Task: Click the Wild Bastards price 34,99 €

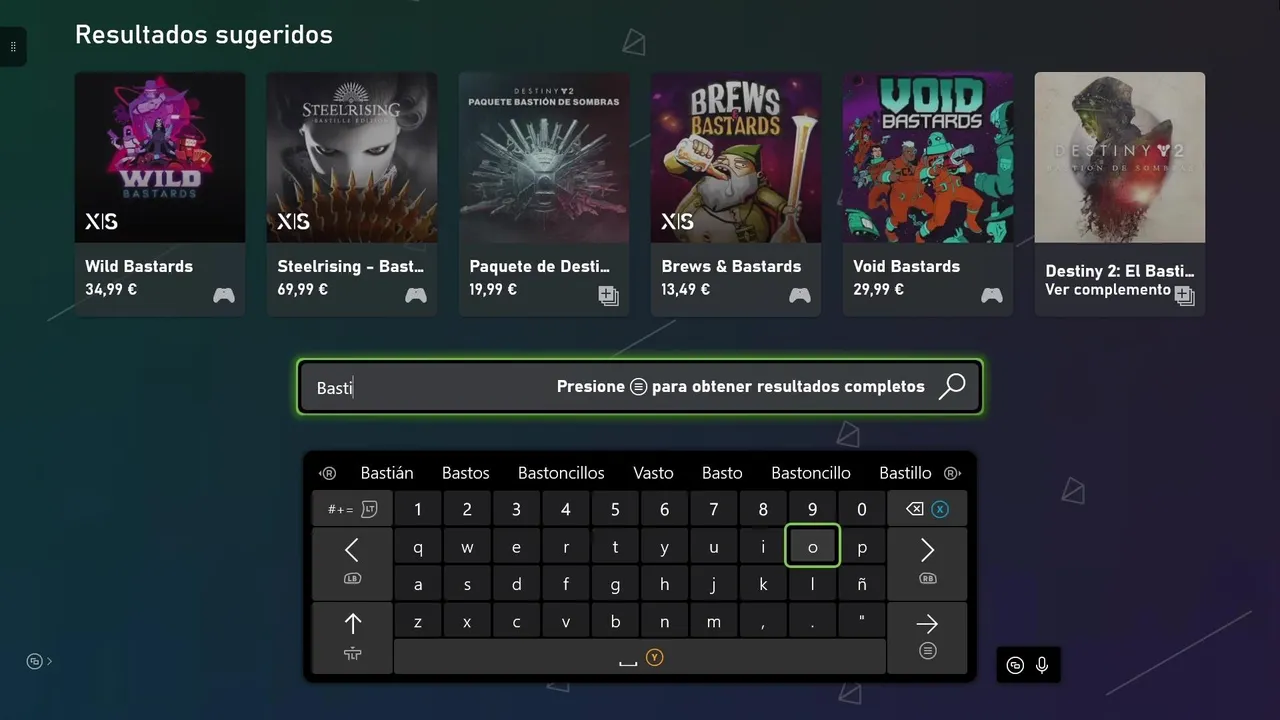Action: coord(111,290)
